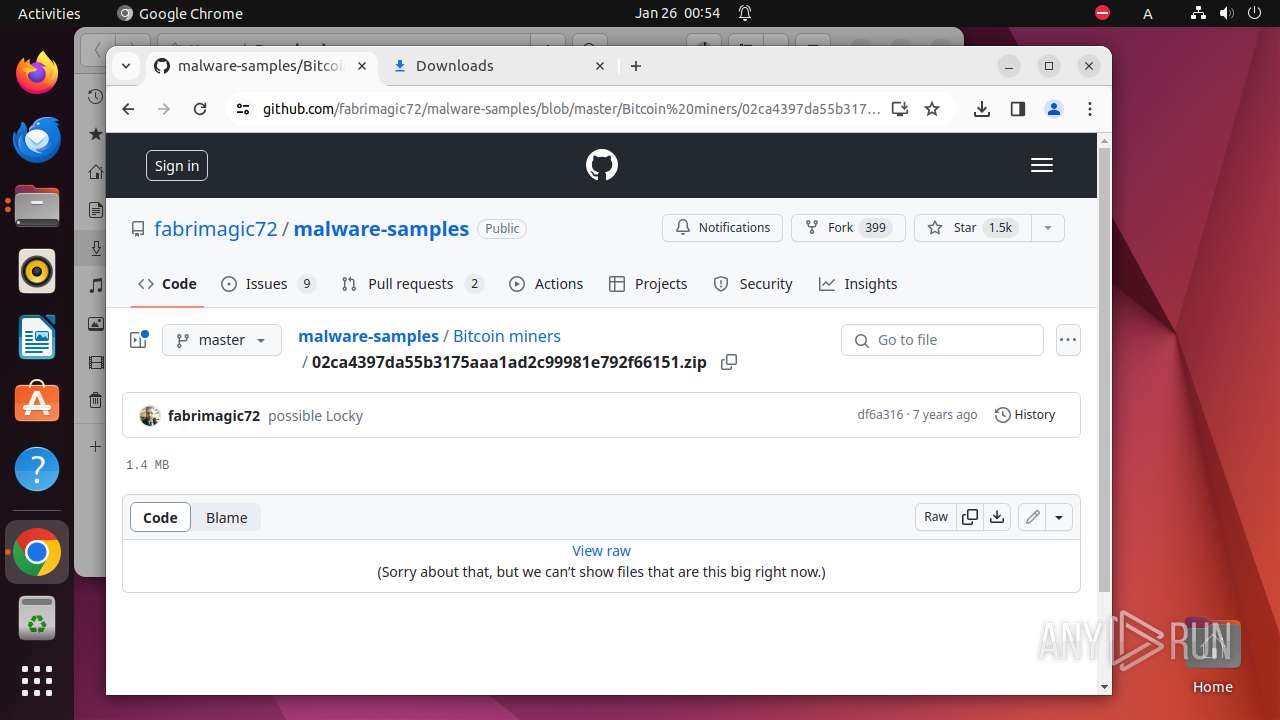Launch Firefox from the dock

(37, 73)
